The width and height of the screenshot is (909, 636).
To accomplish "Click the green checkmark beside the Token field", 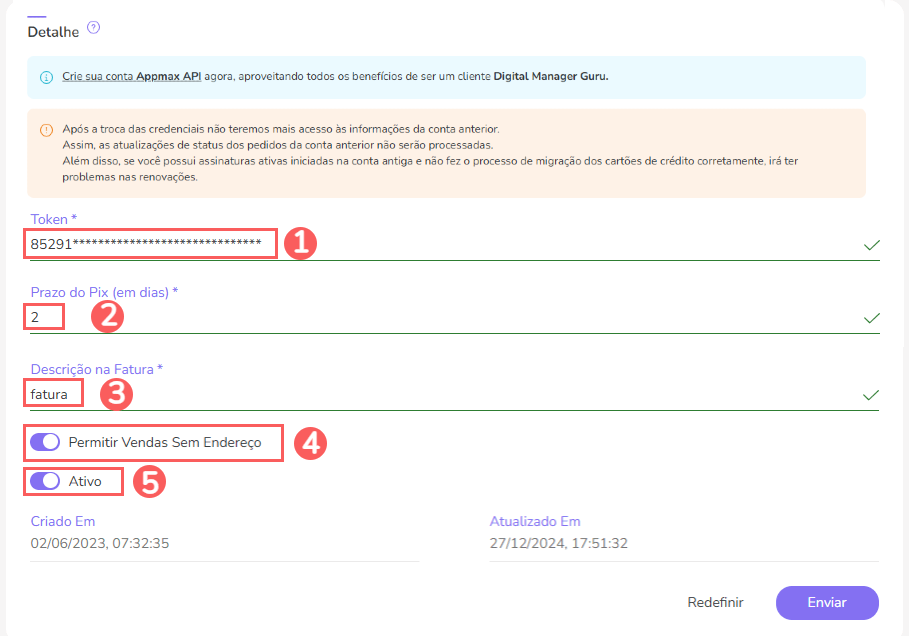I will (x=872, y=243).
